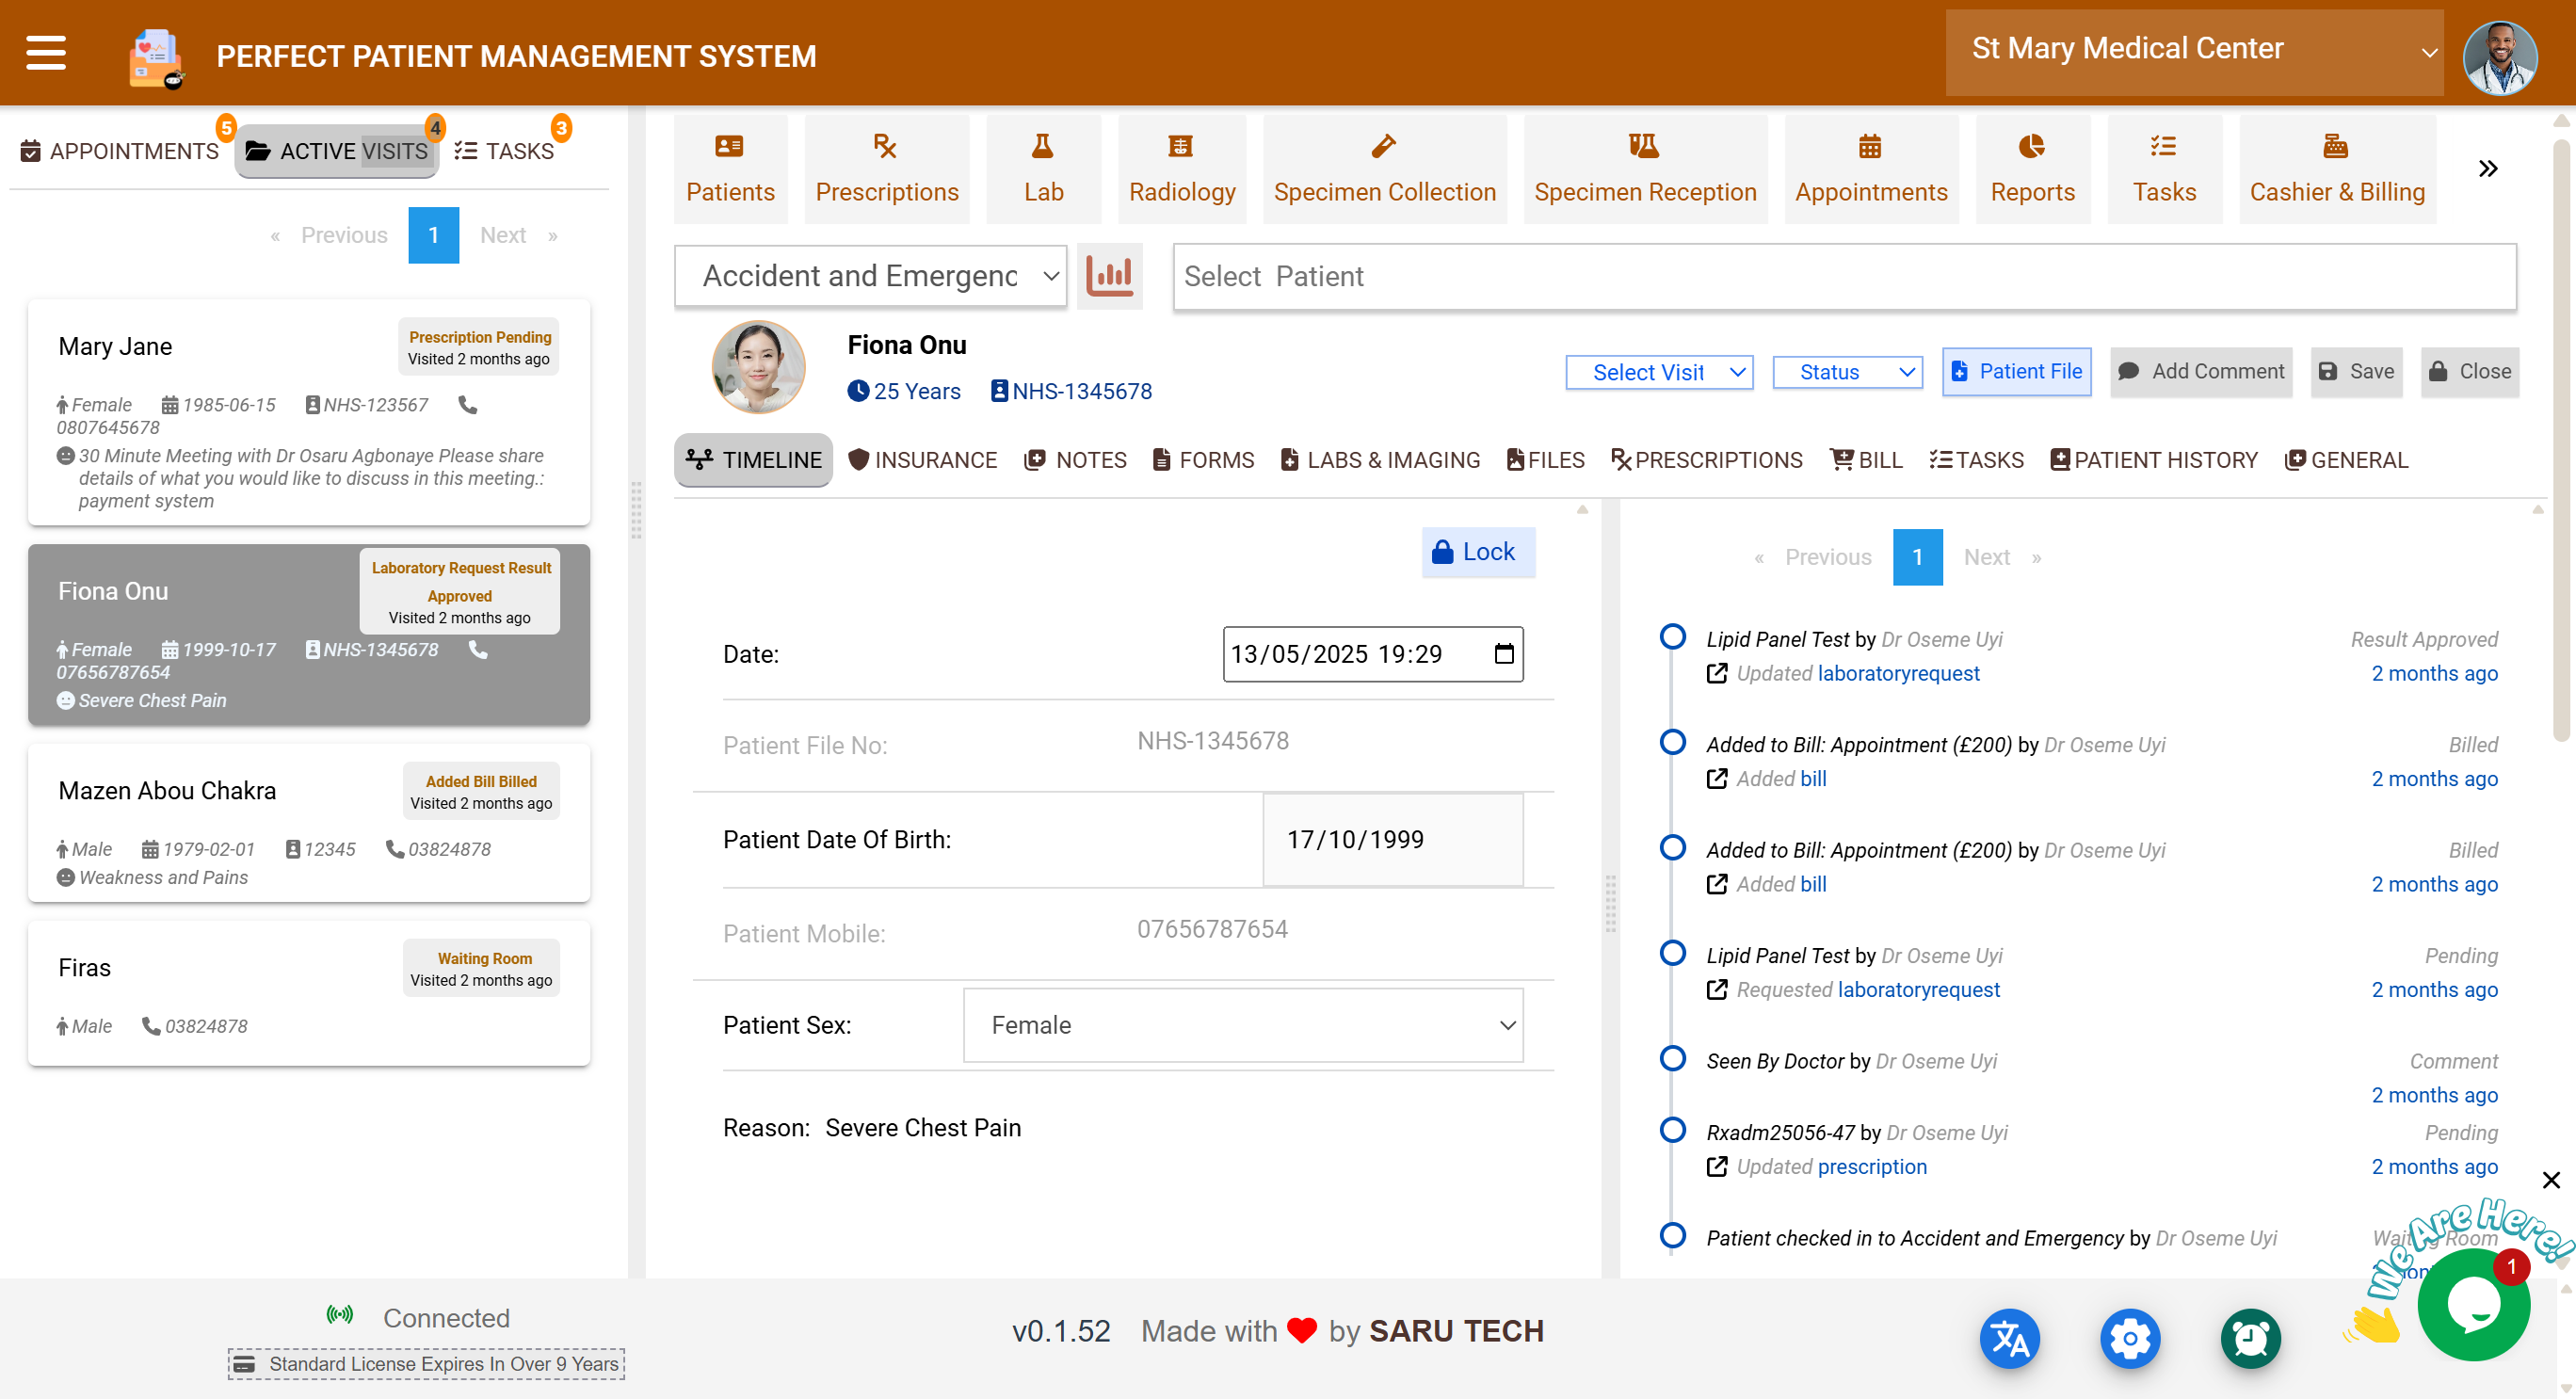Open the language translation button
Screen dimensions: 2576x1399
coord(2009,1338)
